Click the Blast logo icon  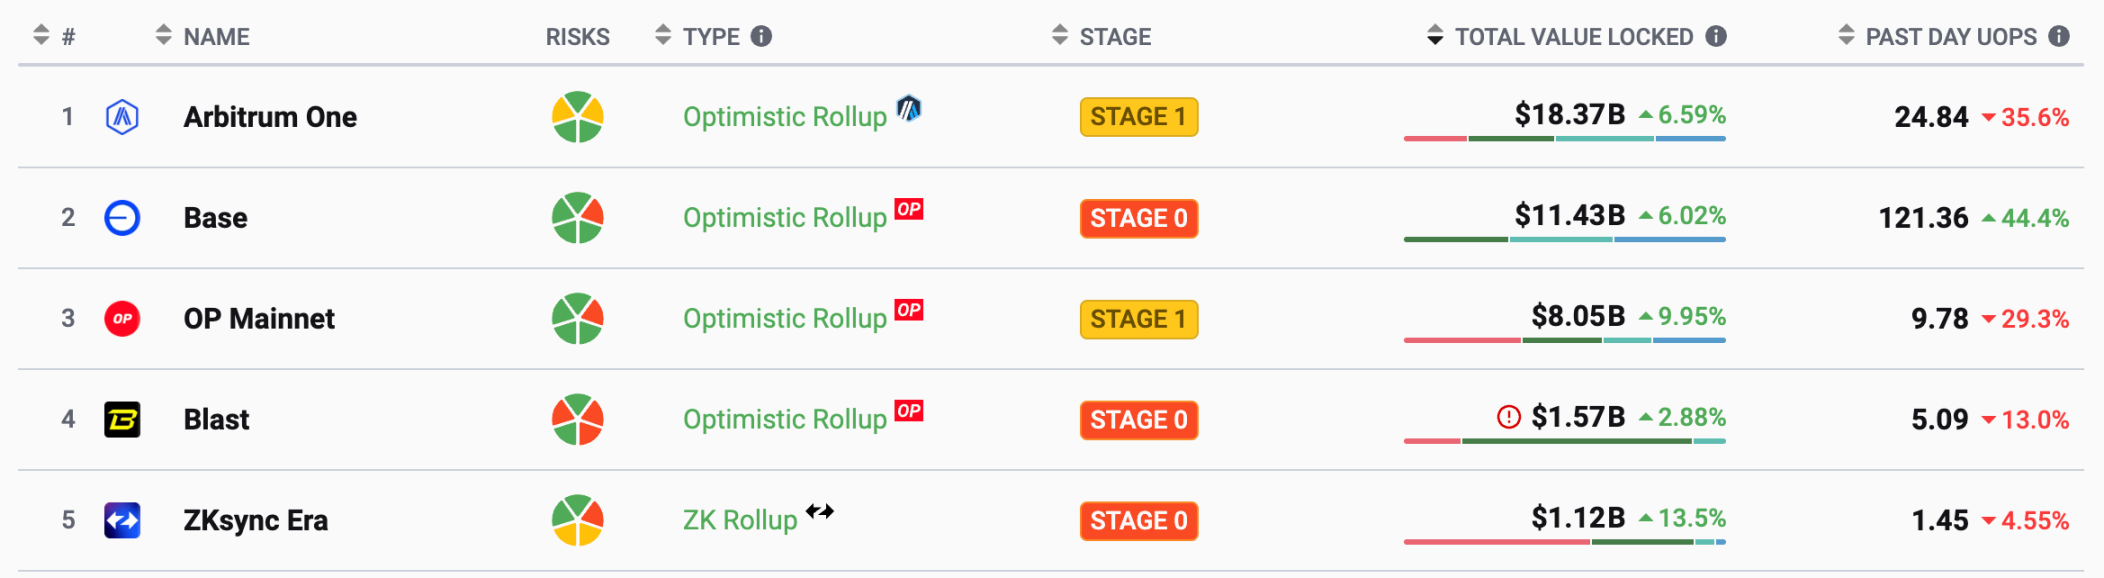click(x=122, y=420)
